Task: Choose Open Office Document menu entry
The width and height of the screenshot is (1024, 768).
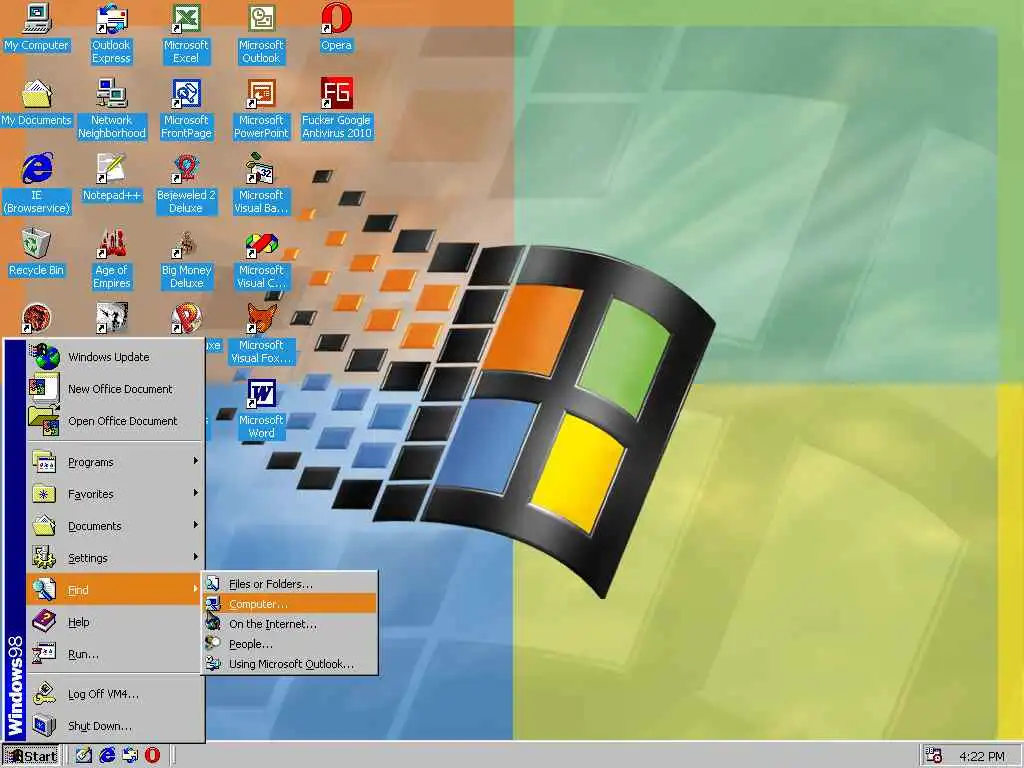Action: 116,421
